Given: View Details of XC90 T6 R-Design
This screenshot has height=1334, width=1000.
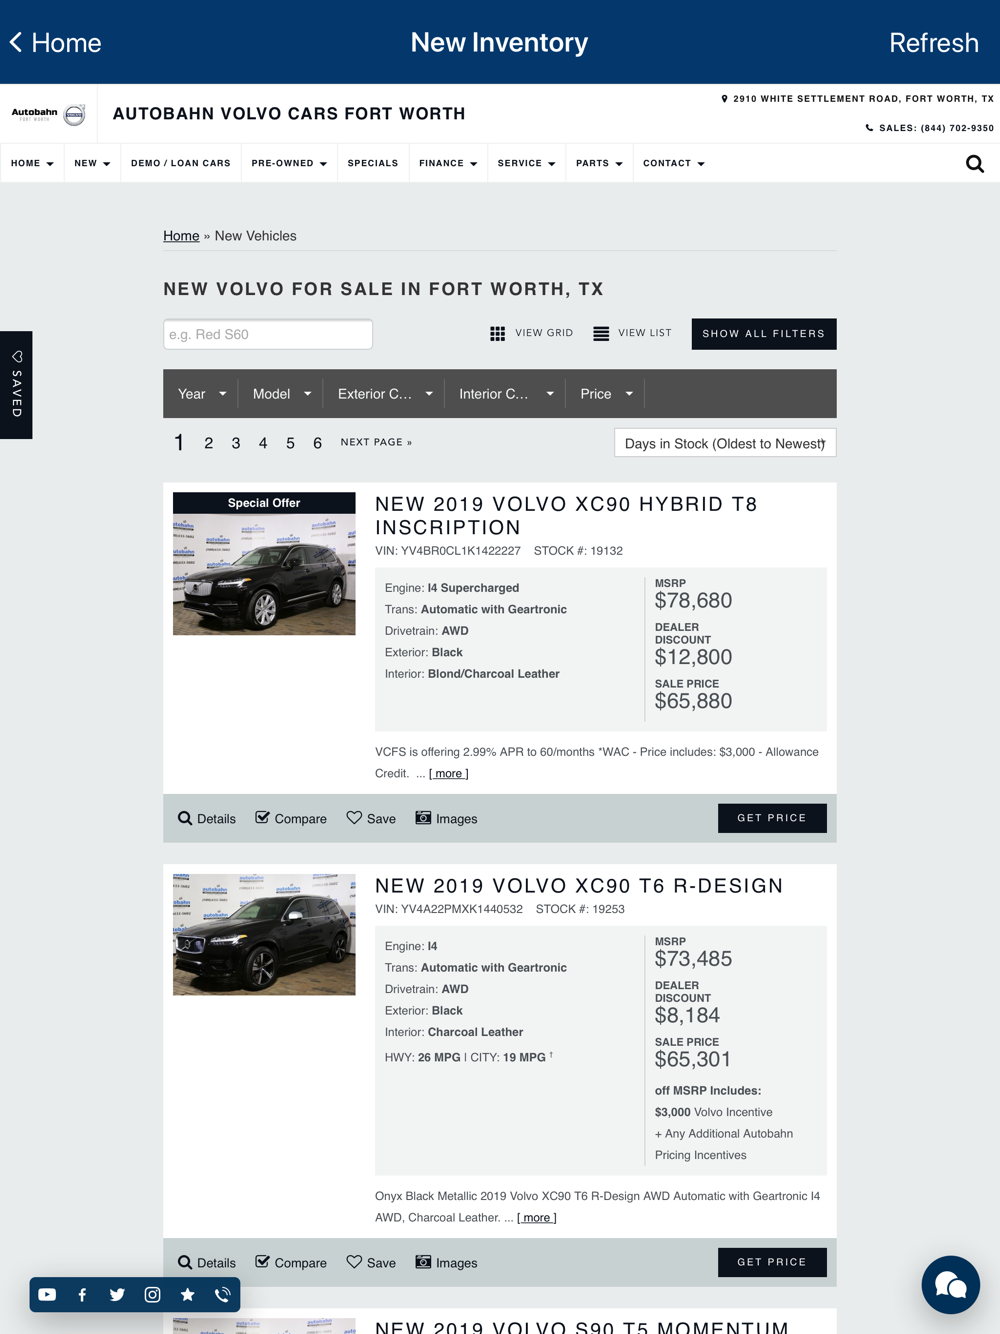Looking at the screenshot, I should (x=207, y=1262).
